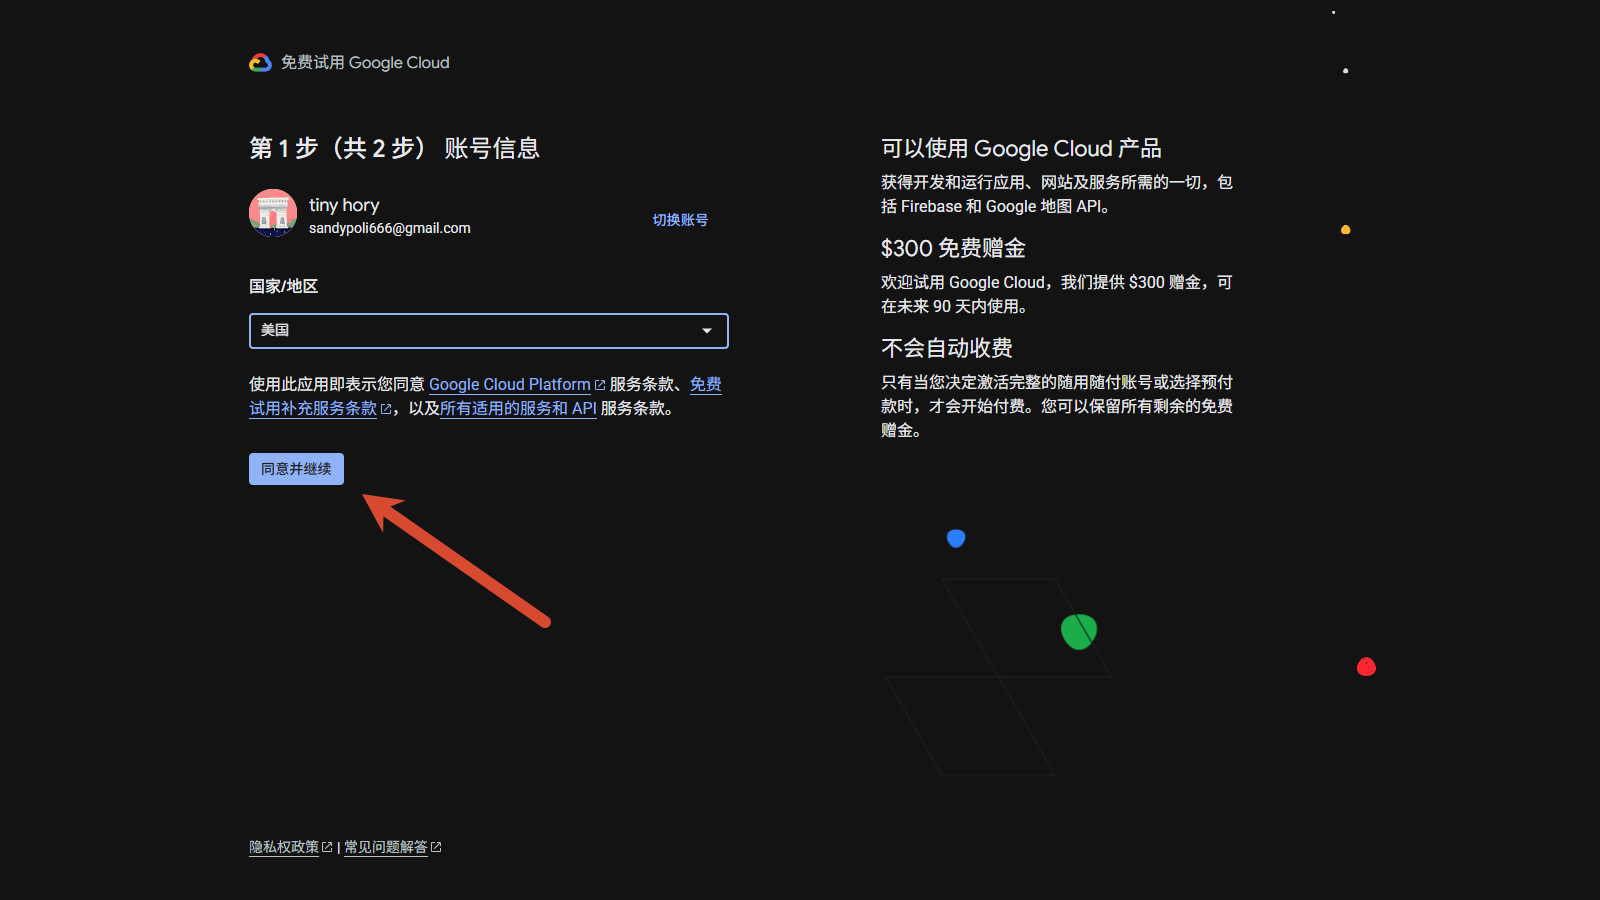Click the tiny hory account name
The height and width of the screenshot is (900, 1600).
click(x=344, y=205)
